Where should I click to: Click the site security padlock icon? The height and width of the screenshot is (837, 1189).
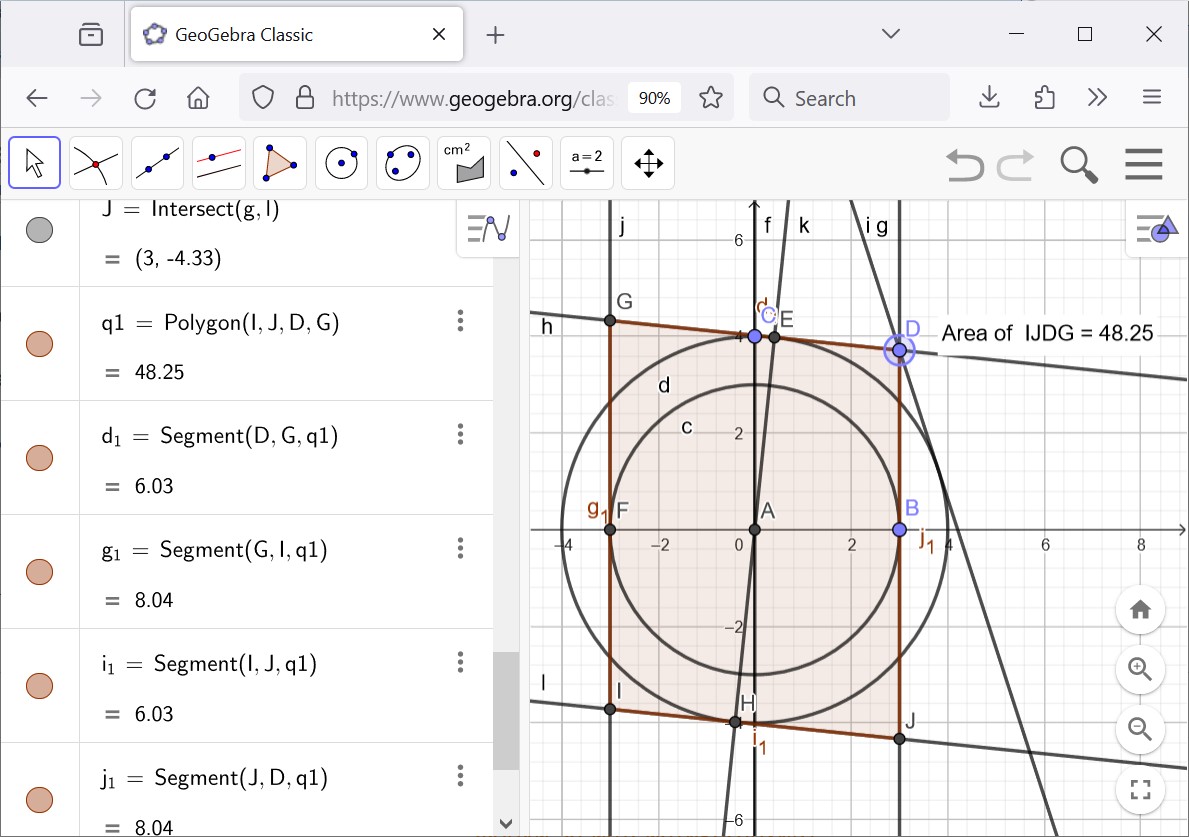305,98
